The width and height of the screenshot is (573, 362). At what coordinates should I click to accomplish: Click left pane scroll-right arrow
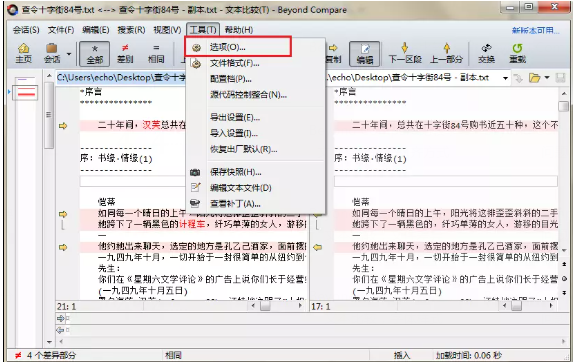pyautogui.click(x=300, y=306)
